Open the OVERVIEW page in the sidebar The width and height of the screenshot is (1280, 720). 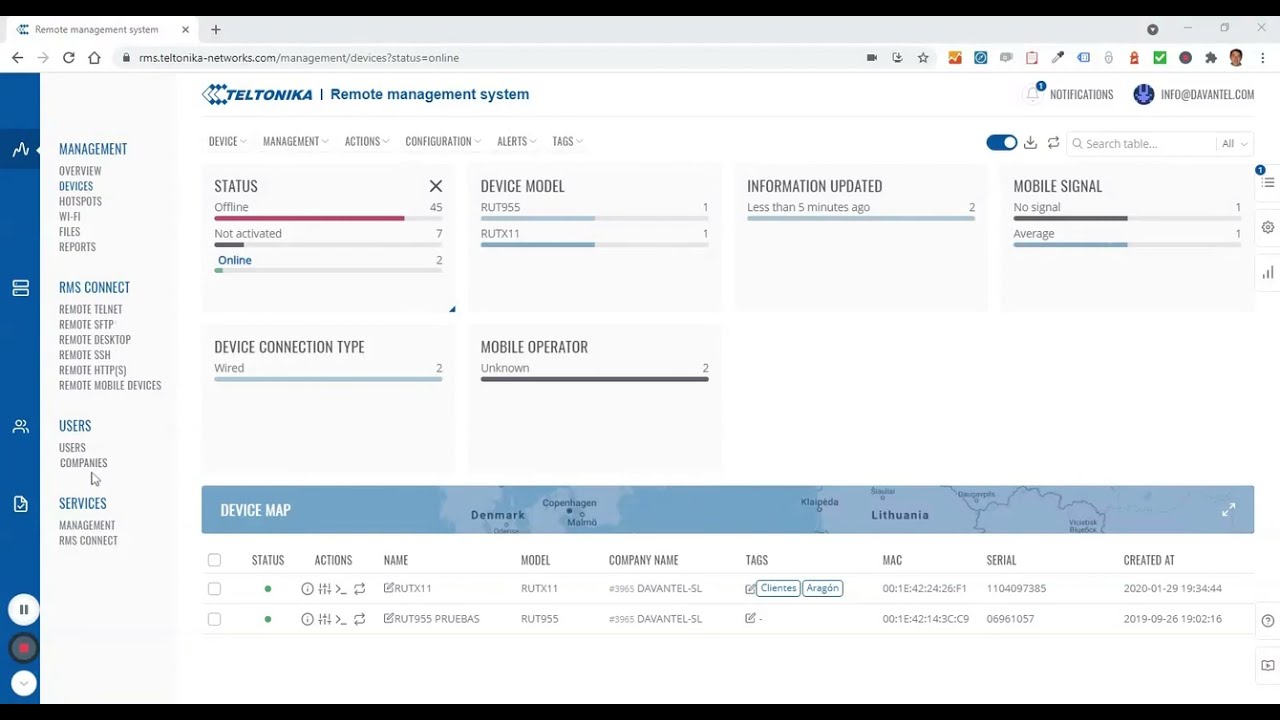(80, 171)
